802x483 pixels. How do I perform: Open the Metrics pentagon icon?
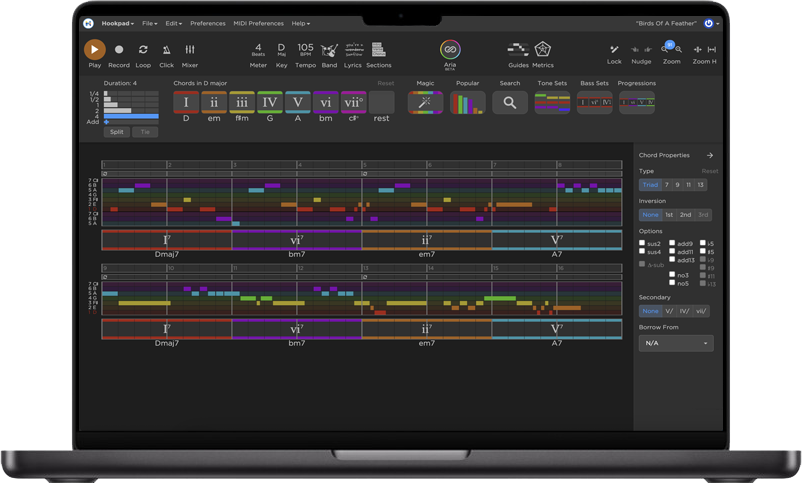click(543, 50)
